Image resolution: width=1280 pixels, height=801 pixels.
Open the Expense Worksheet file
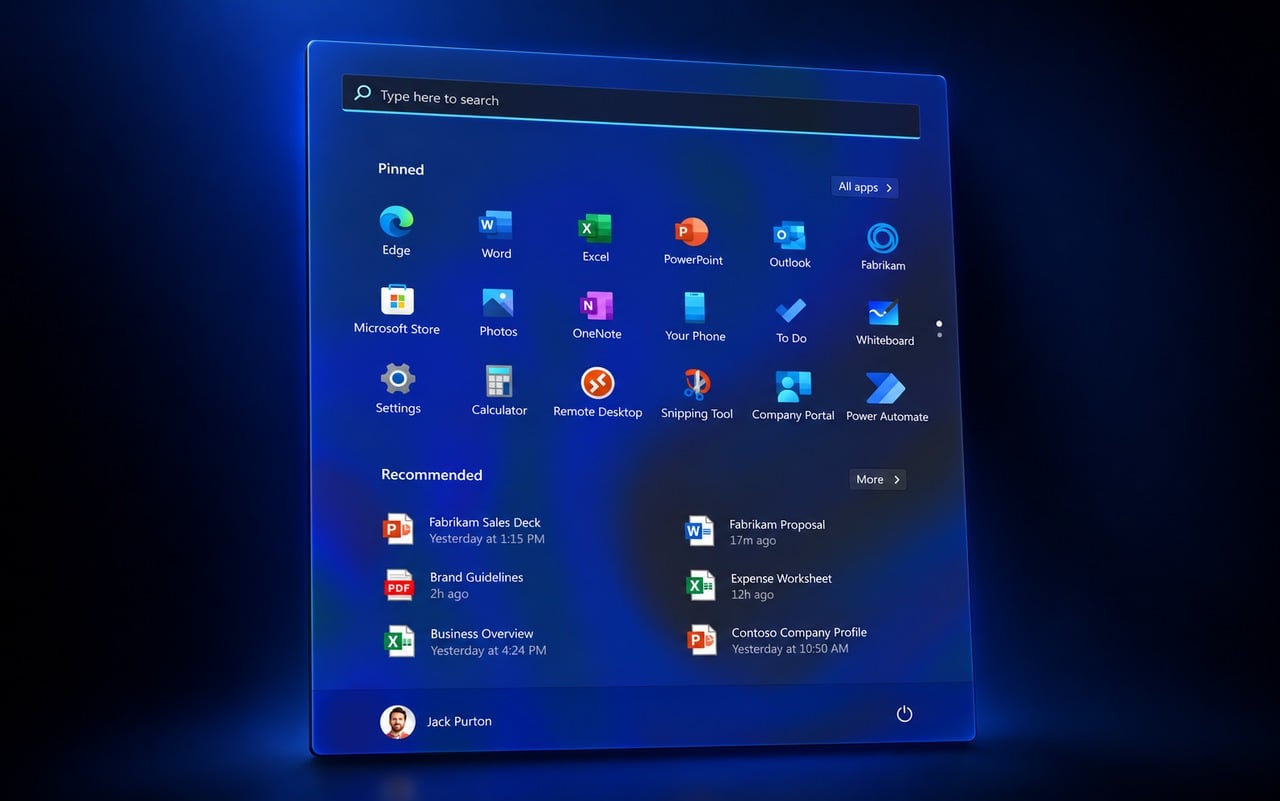click(x=759, y=586)
